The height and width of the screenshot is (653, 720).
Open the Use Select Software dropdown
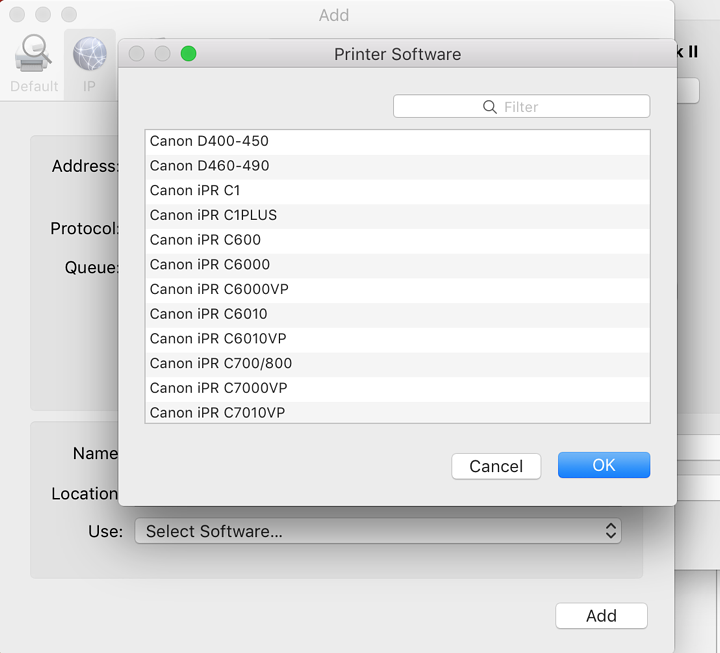pos(378,531)
